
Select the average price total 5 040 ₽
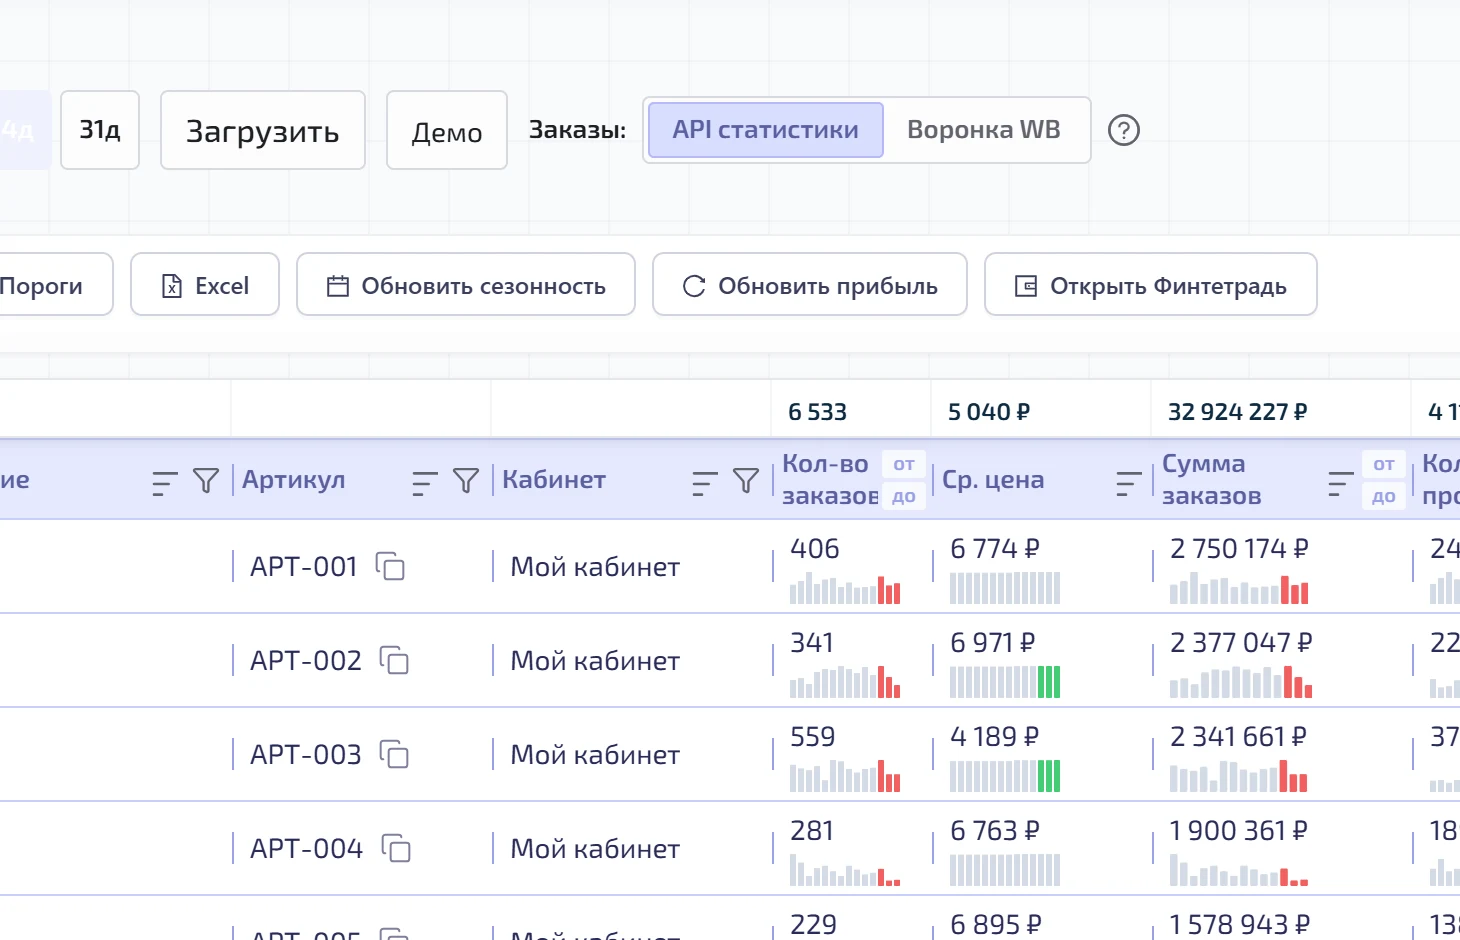[x=989, y=412]
